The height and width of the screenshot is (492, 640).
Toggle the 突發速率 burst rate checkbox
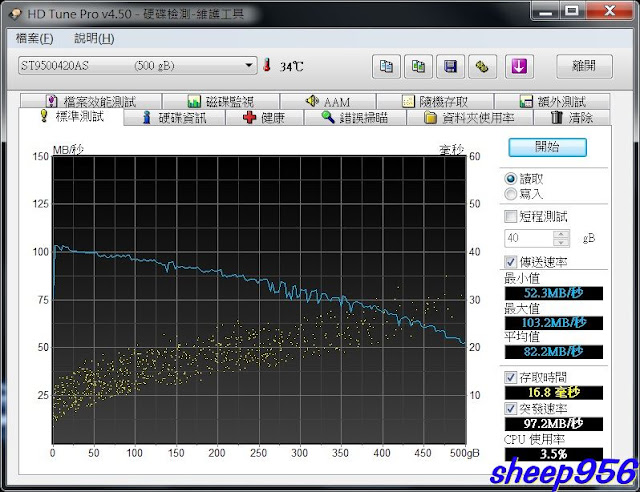tap(511, 408)
